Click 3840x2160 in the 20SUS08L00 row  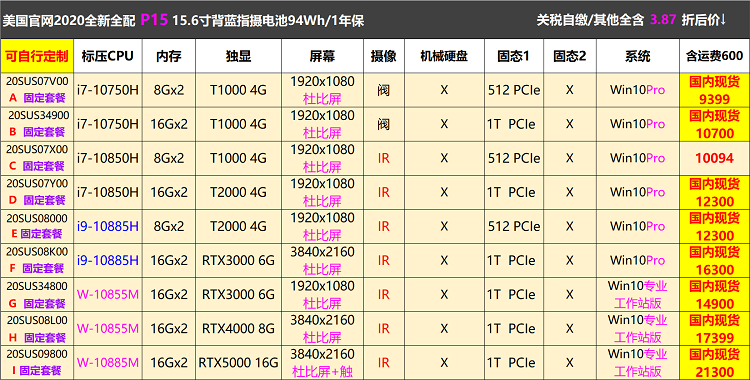[x=322, y=320]
